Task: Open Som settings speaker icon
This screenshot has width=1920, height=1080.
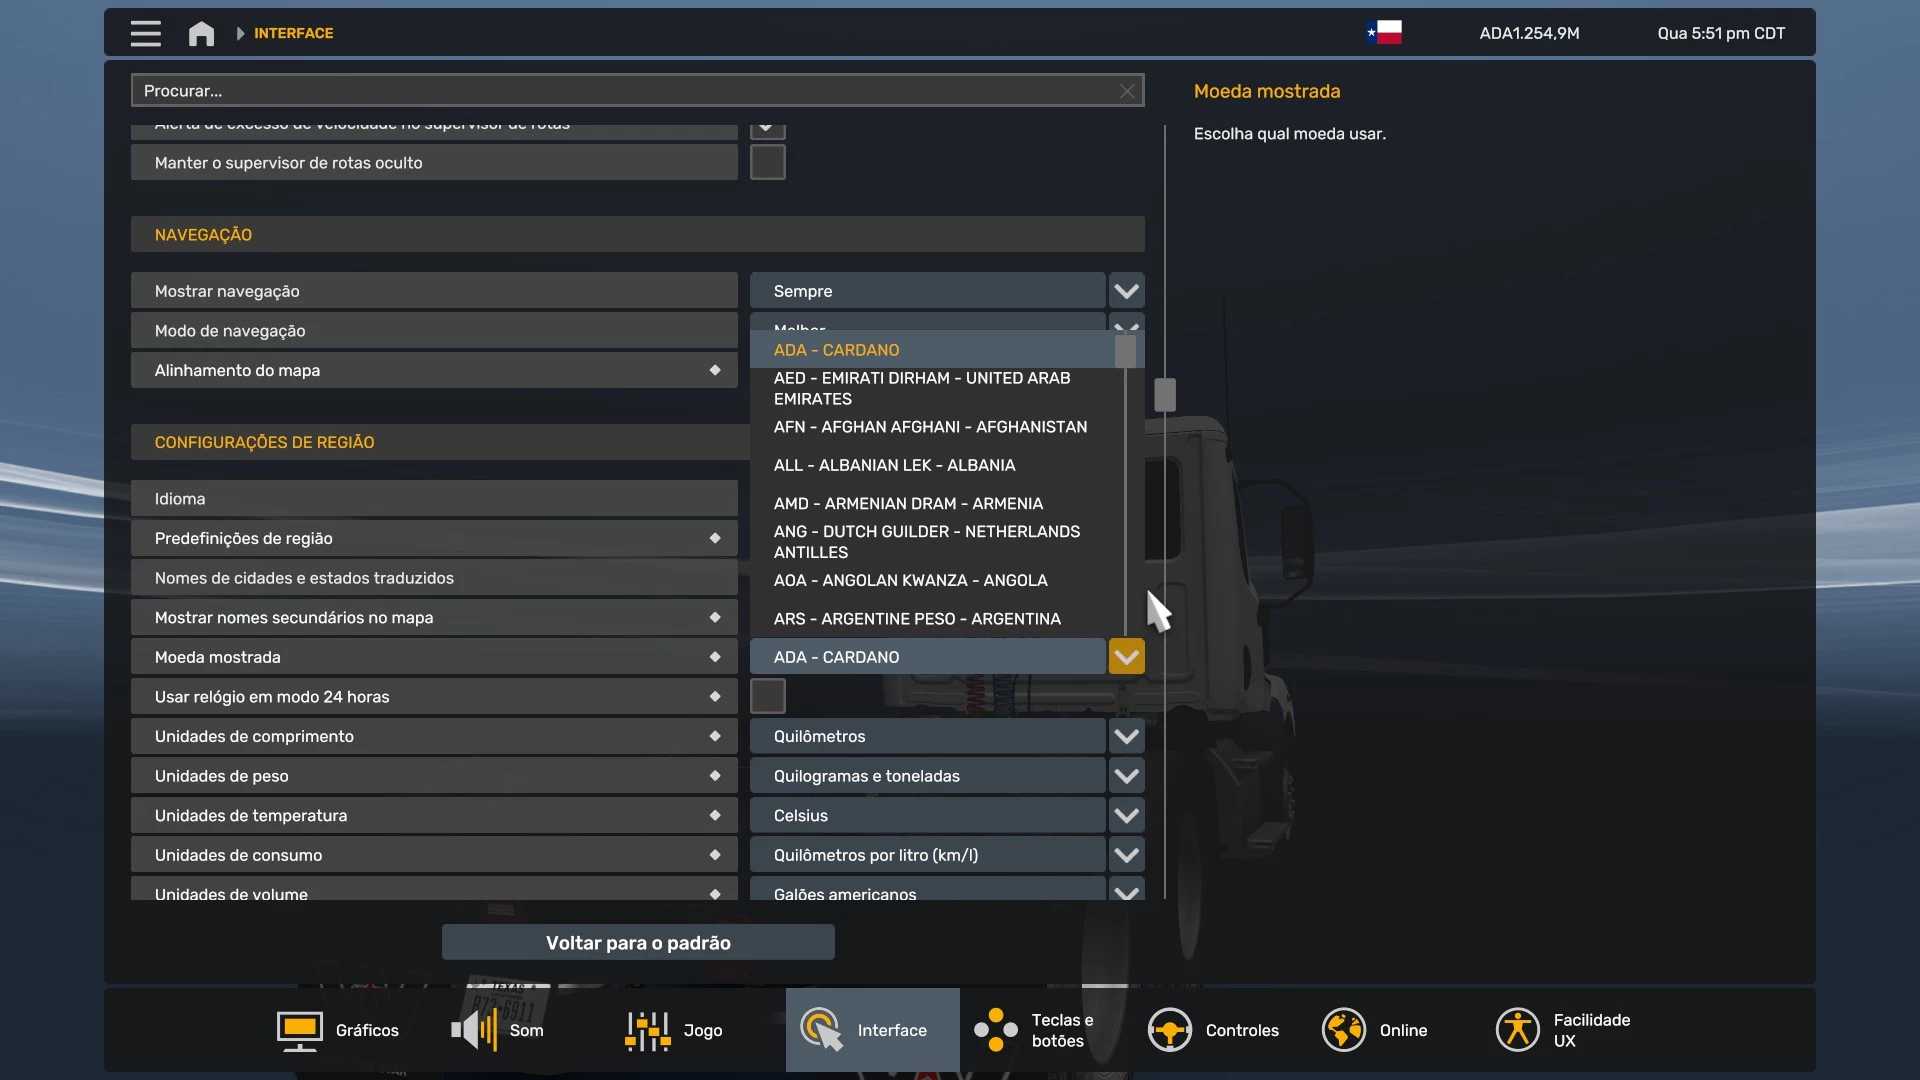Action: pos(474,1030)
